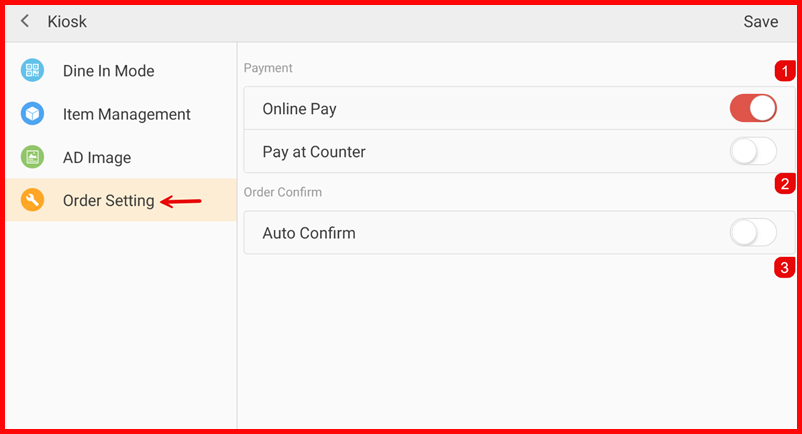Click the green picture AD Image icon
802x434 pixels.
(x=33, y=157)
